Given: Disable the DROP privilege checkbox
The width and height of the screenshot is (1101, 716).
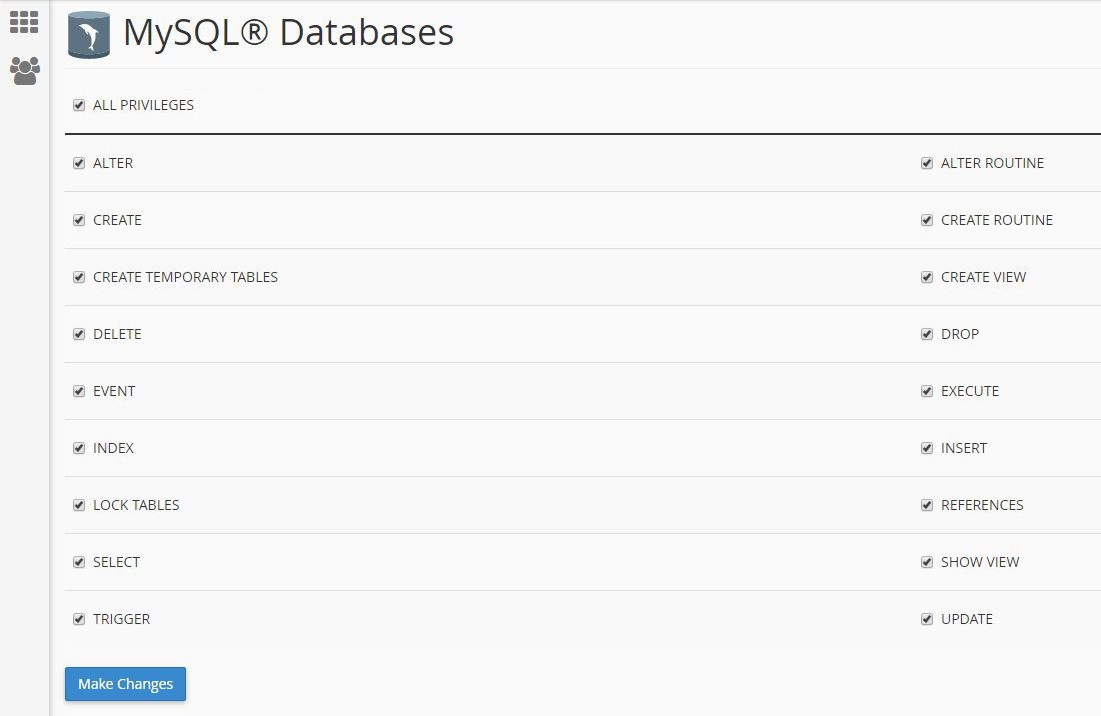Looking at the screenshot, I should [x=927, y=334].
